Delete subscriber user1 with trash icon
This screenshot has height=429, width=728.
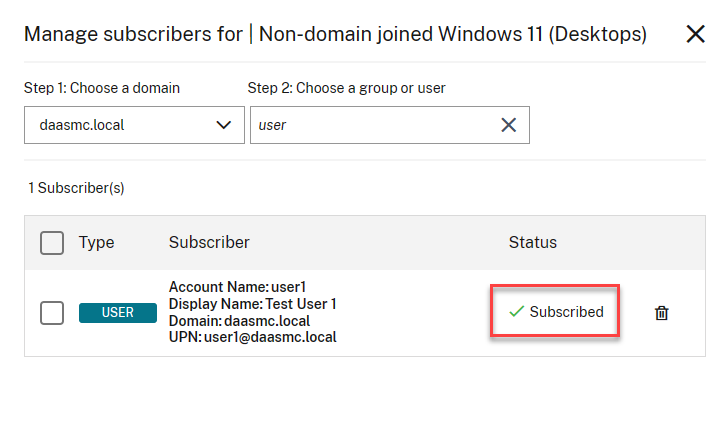[661, 313]
